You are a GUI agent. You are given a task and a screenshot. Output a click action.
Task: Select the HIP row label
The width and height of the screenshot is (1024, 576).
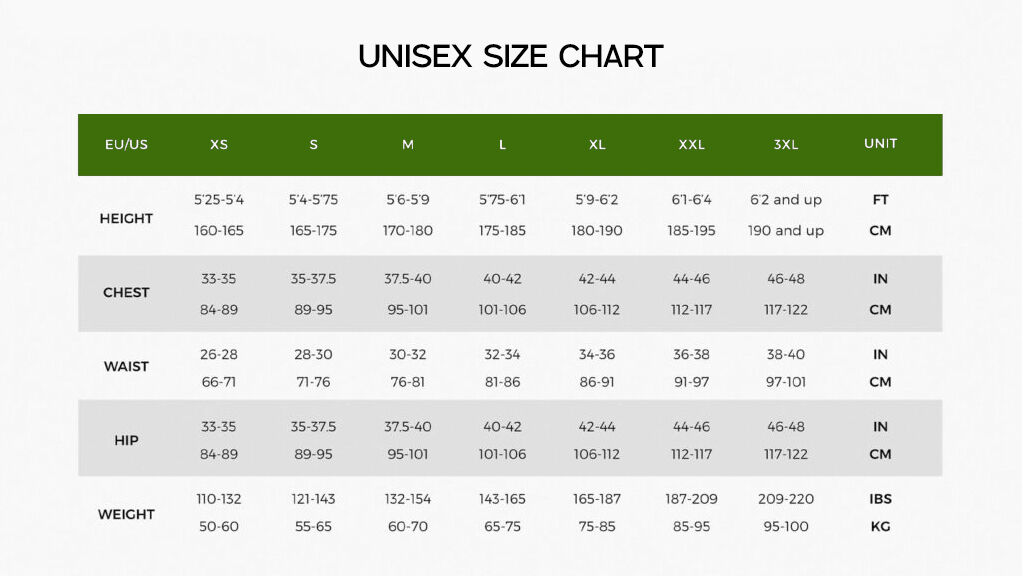tap(126, 440)
